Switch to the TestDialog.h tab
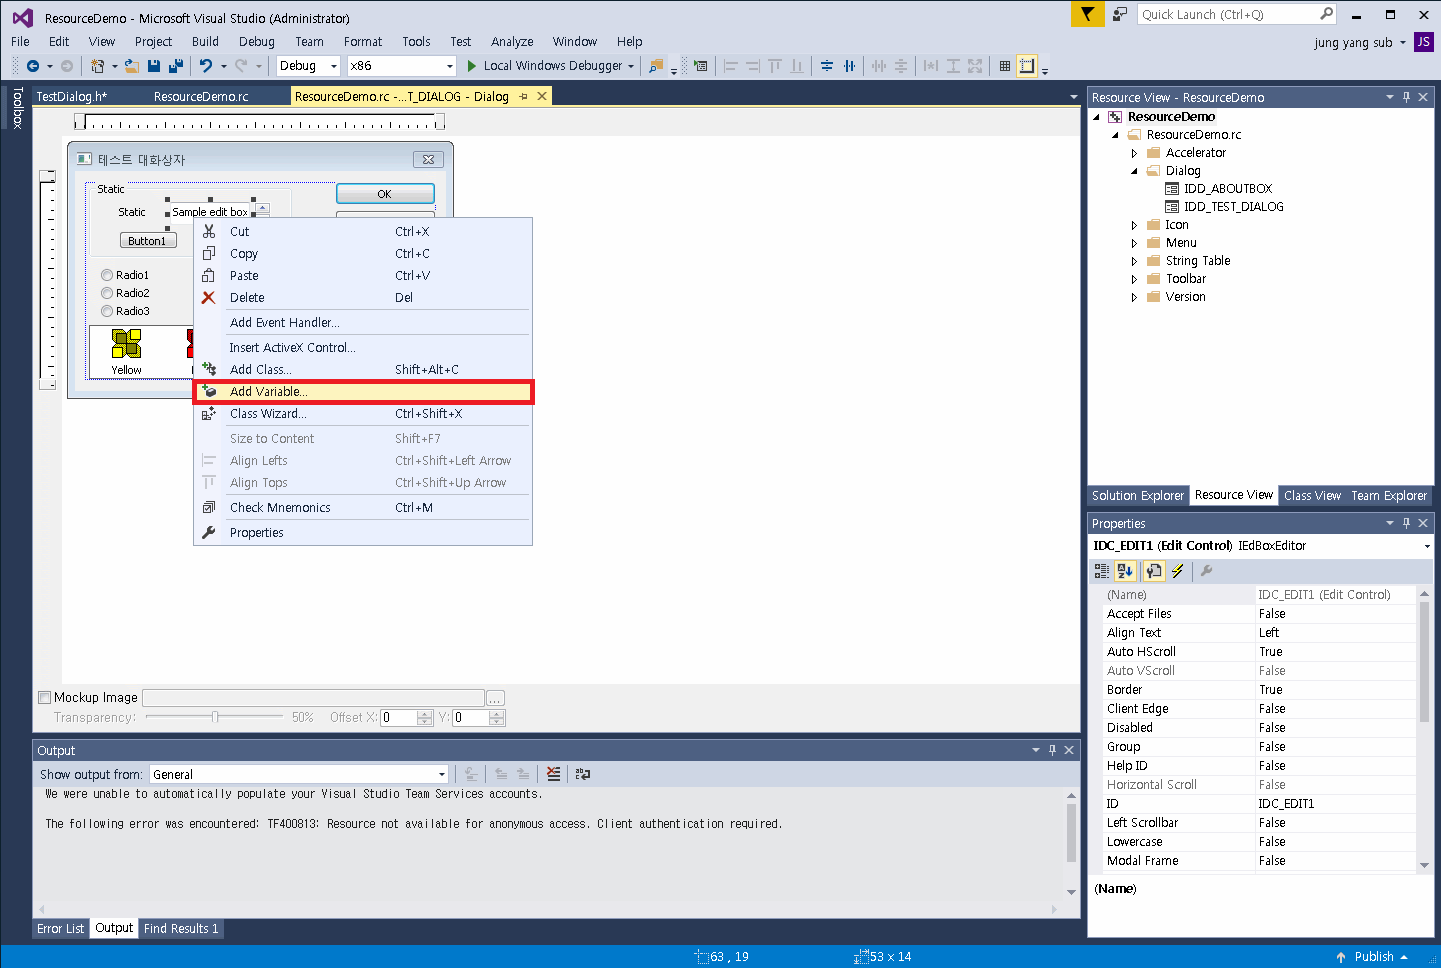The image size is (1441, 968). [x=71, y=96]
